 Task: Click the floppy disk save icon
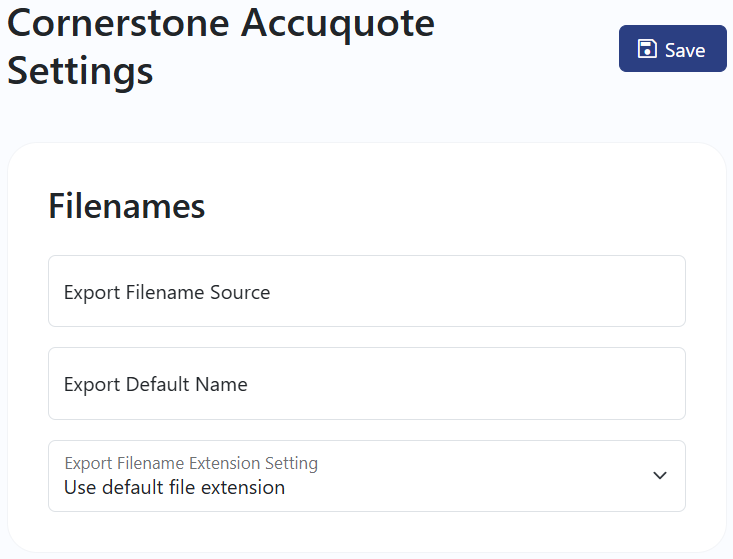[647, 49]
